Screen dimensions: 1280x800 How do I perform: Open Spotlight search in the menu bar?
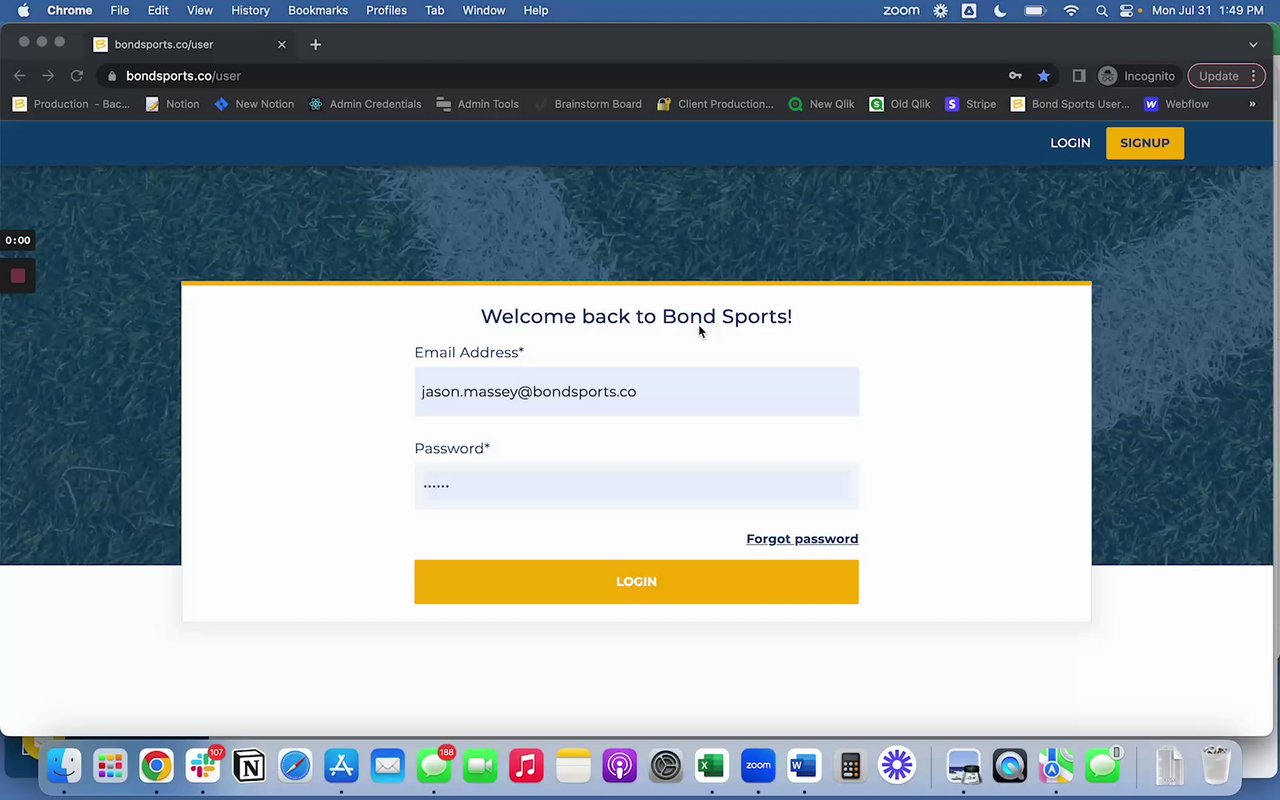coord(1101,10)
